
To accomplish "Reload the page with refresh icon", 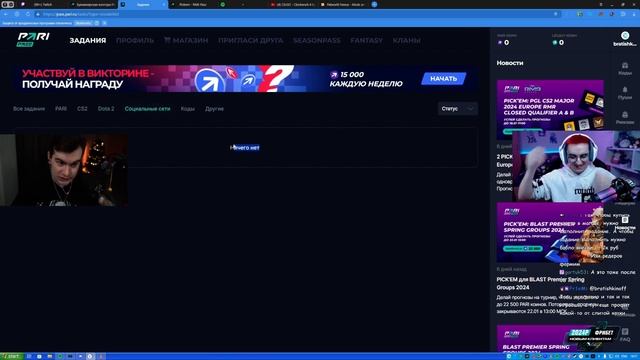I will (x=27, y=14).
